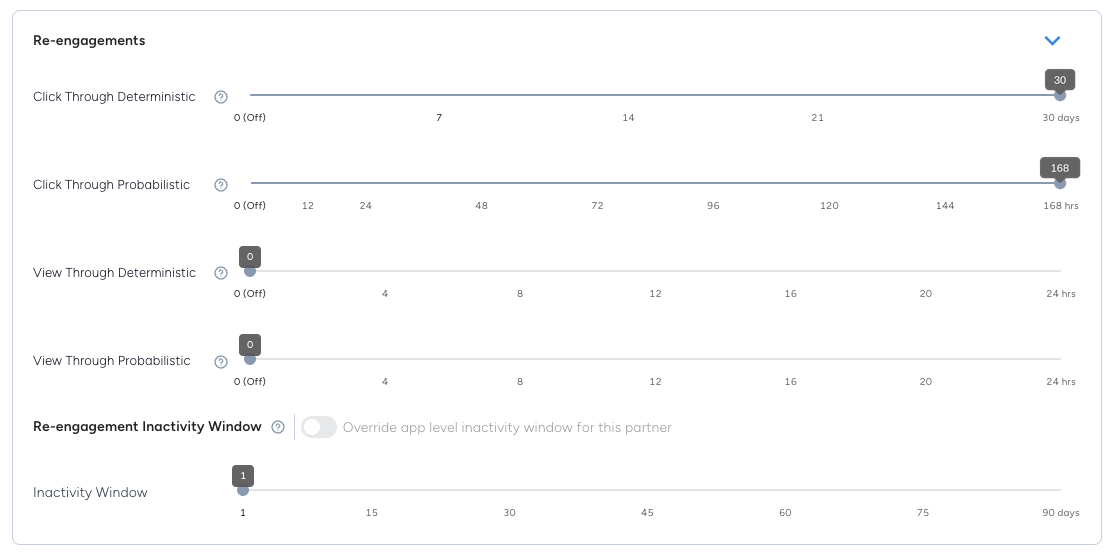Viewport: 1115px width, 556px height.
Task: Set View Through Deterministic to 12 hrs
Action: pos(655,271)
